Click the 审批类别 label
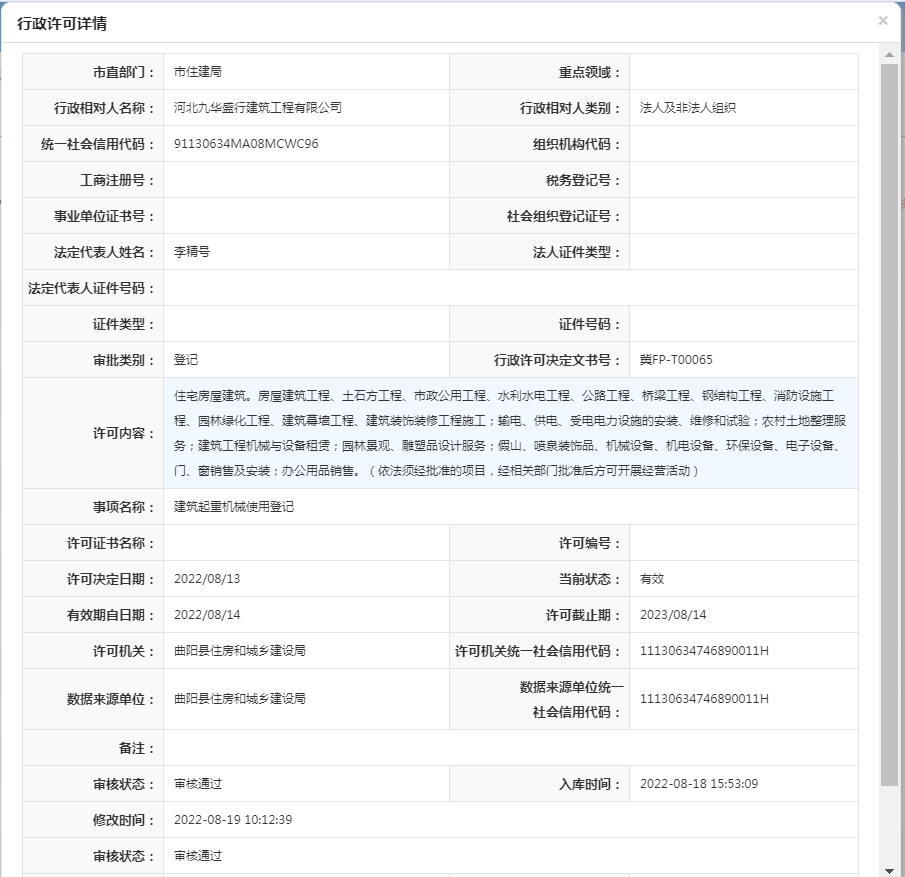Viewport: 905px width, 877px height. pos(124,360)
